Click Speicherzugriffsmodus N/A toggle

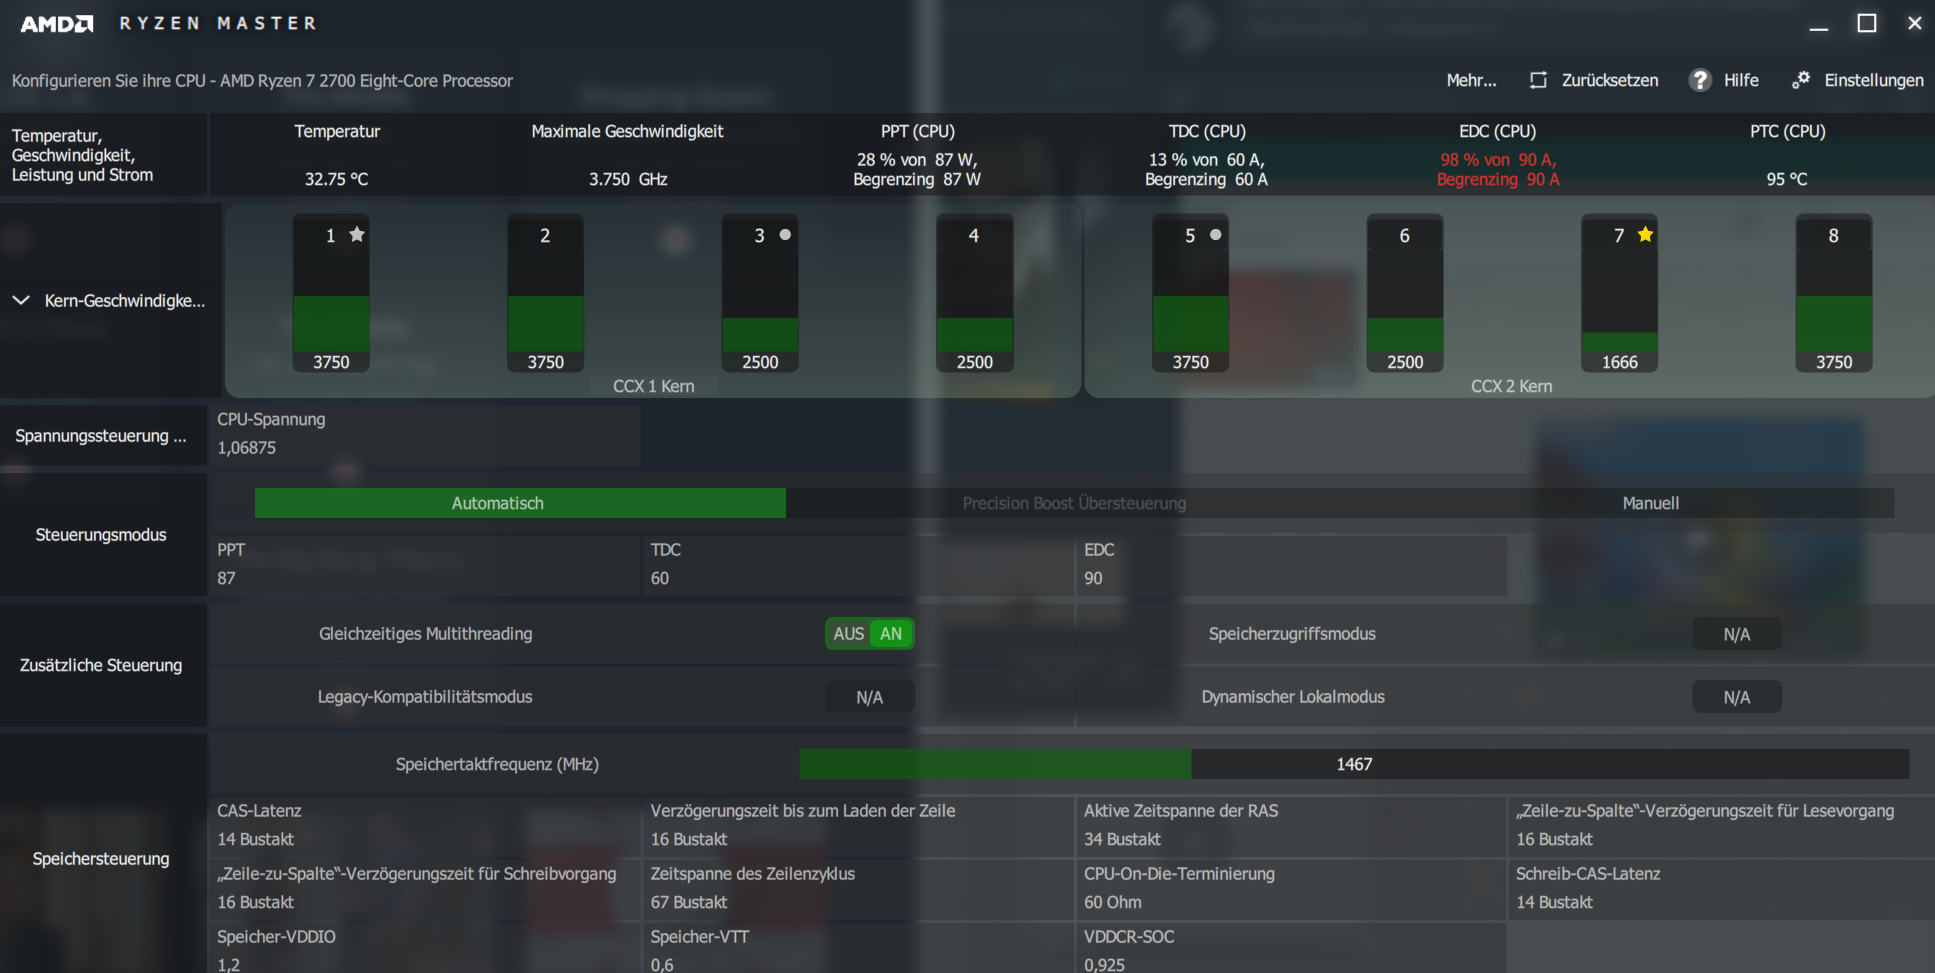click(1737, 634)
